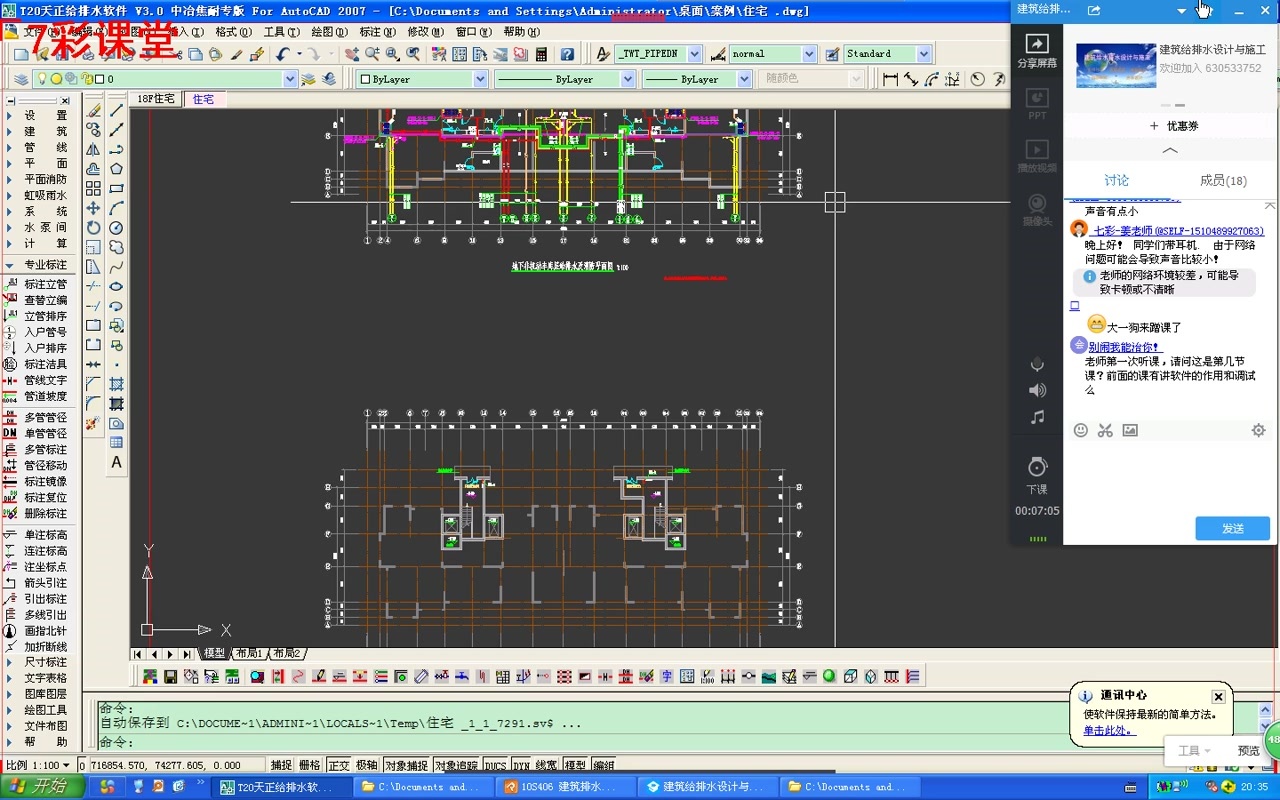Image resolution: width=1280 pixels, height=800 pixels.
Task: Toggle DUCS in status bar
Action: click(496, 765)
